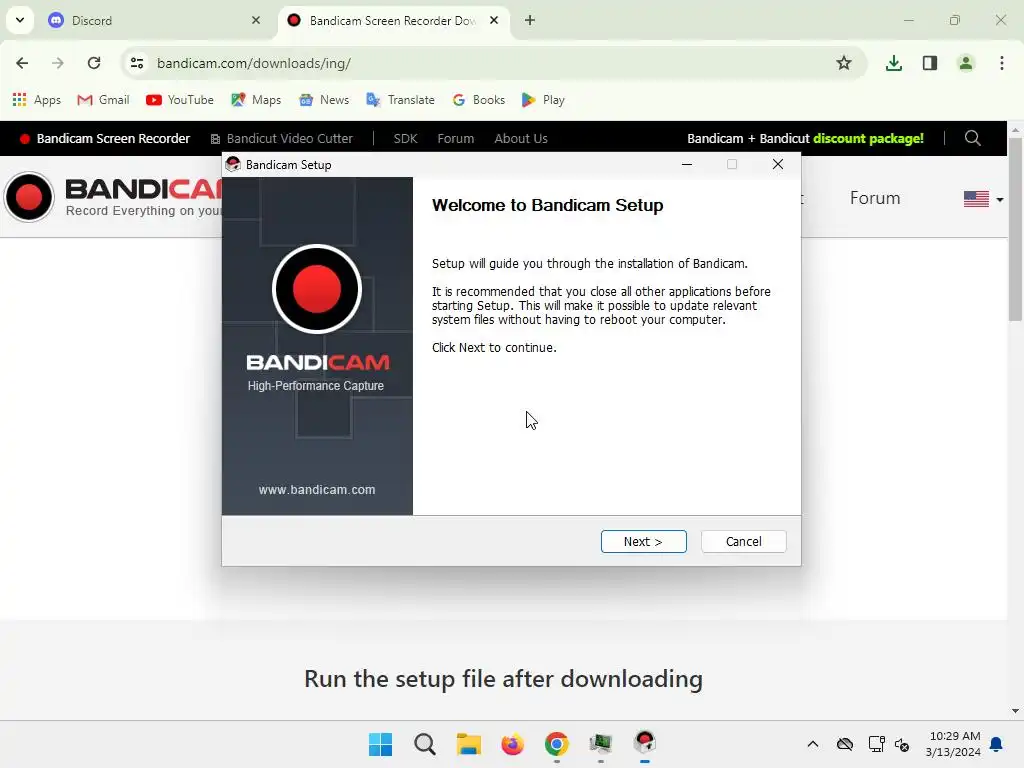Open File Explorer from taskbar
The width and height of the screenshot is (1024, 768).
pyautogui.click(x=468, y=744)
